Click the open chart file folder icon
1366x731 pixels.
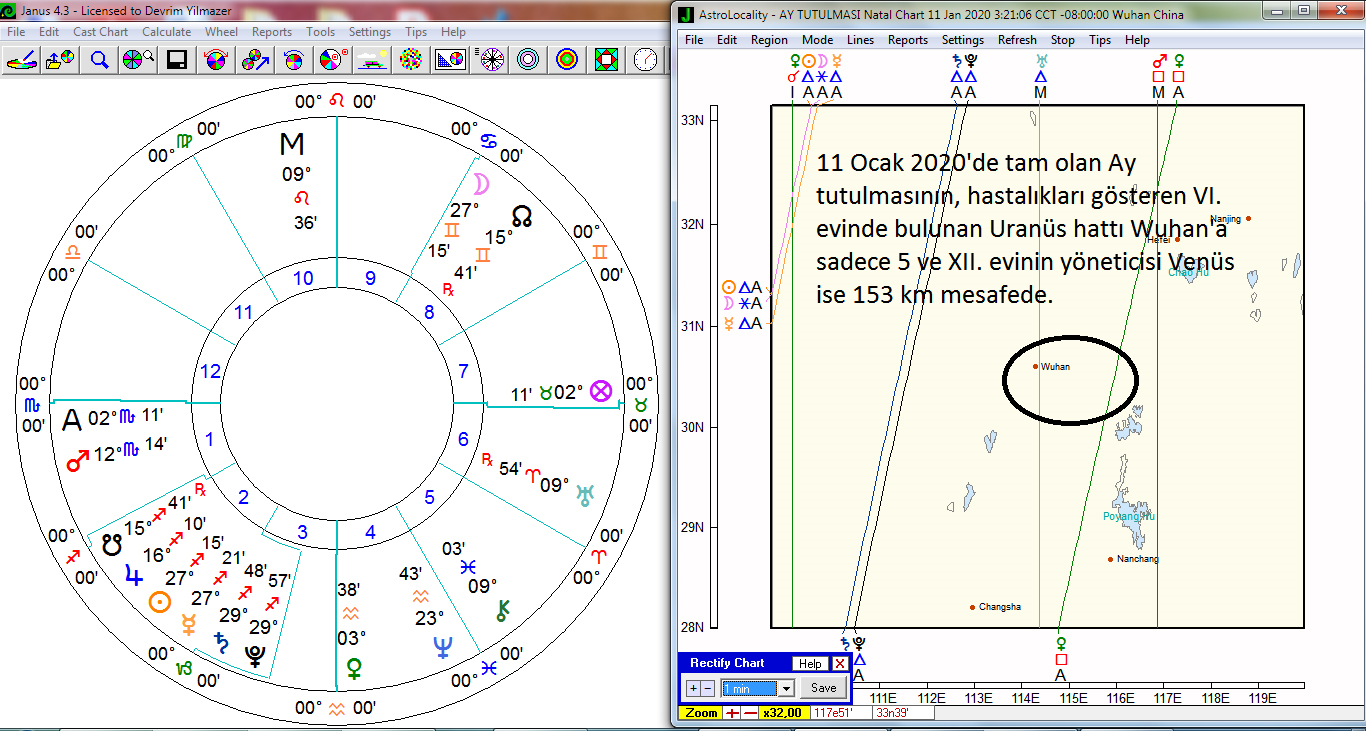click(x=61, y=60)
